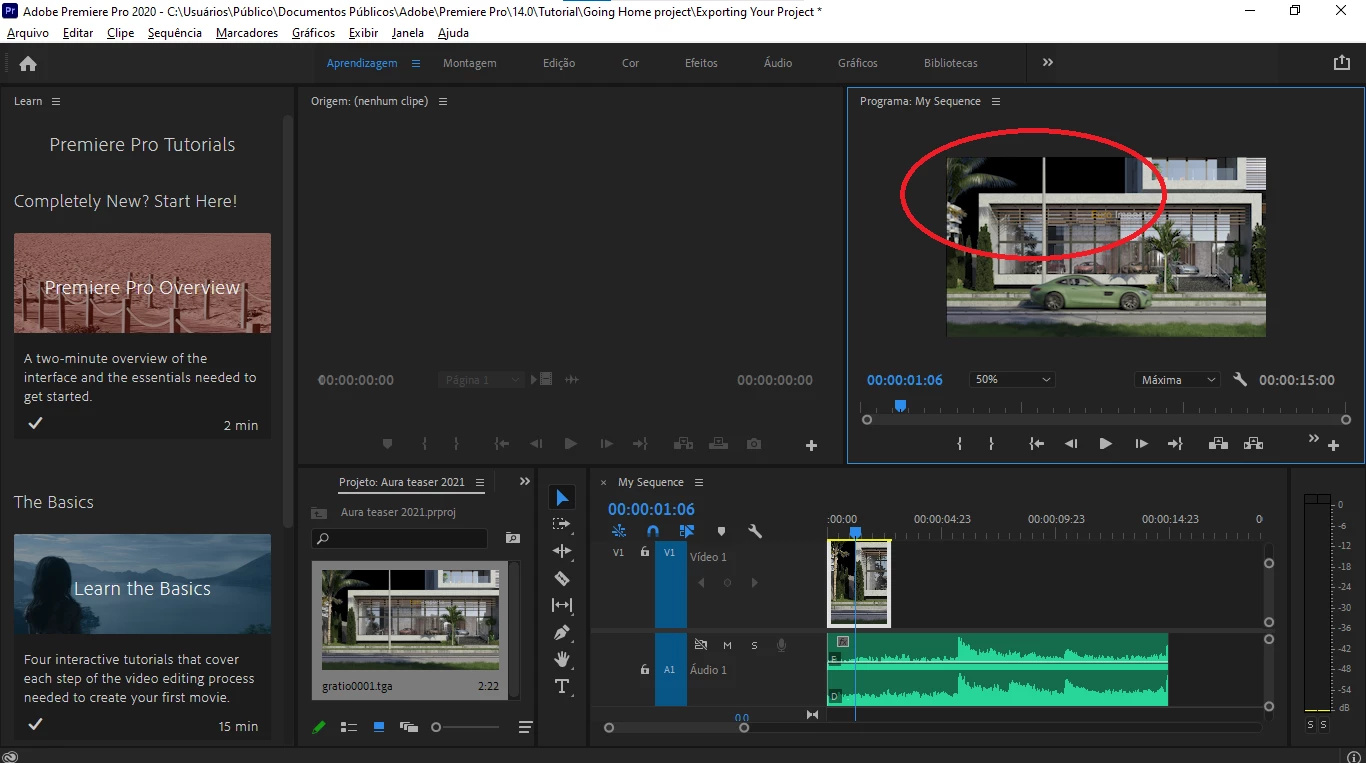Switch Project panel to freeform view

click(x=408, y=727)
